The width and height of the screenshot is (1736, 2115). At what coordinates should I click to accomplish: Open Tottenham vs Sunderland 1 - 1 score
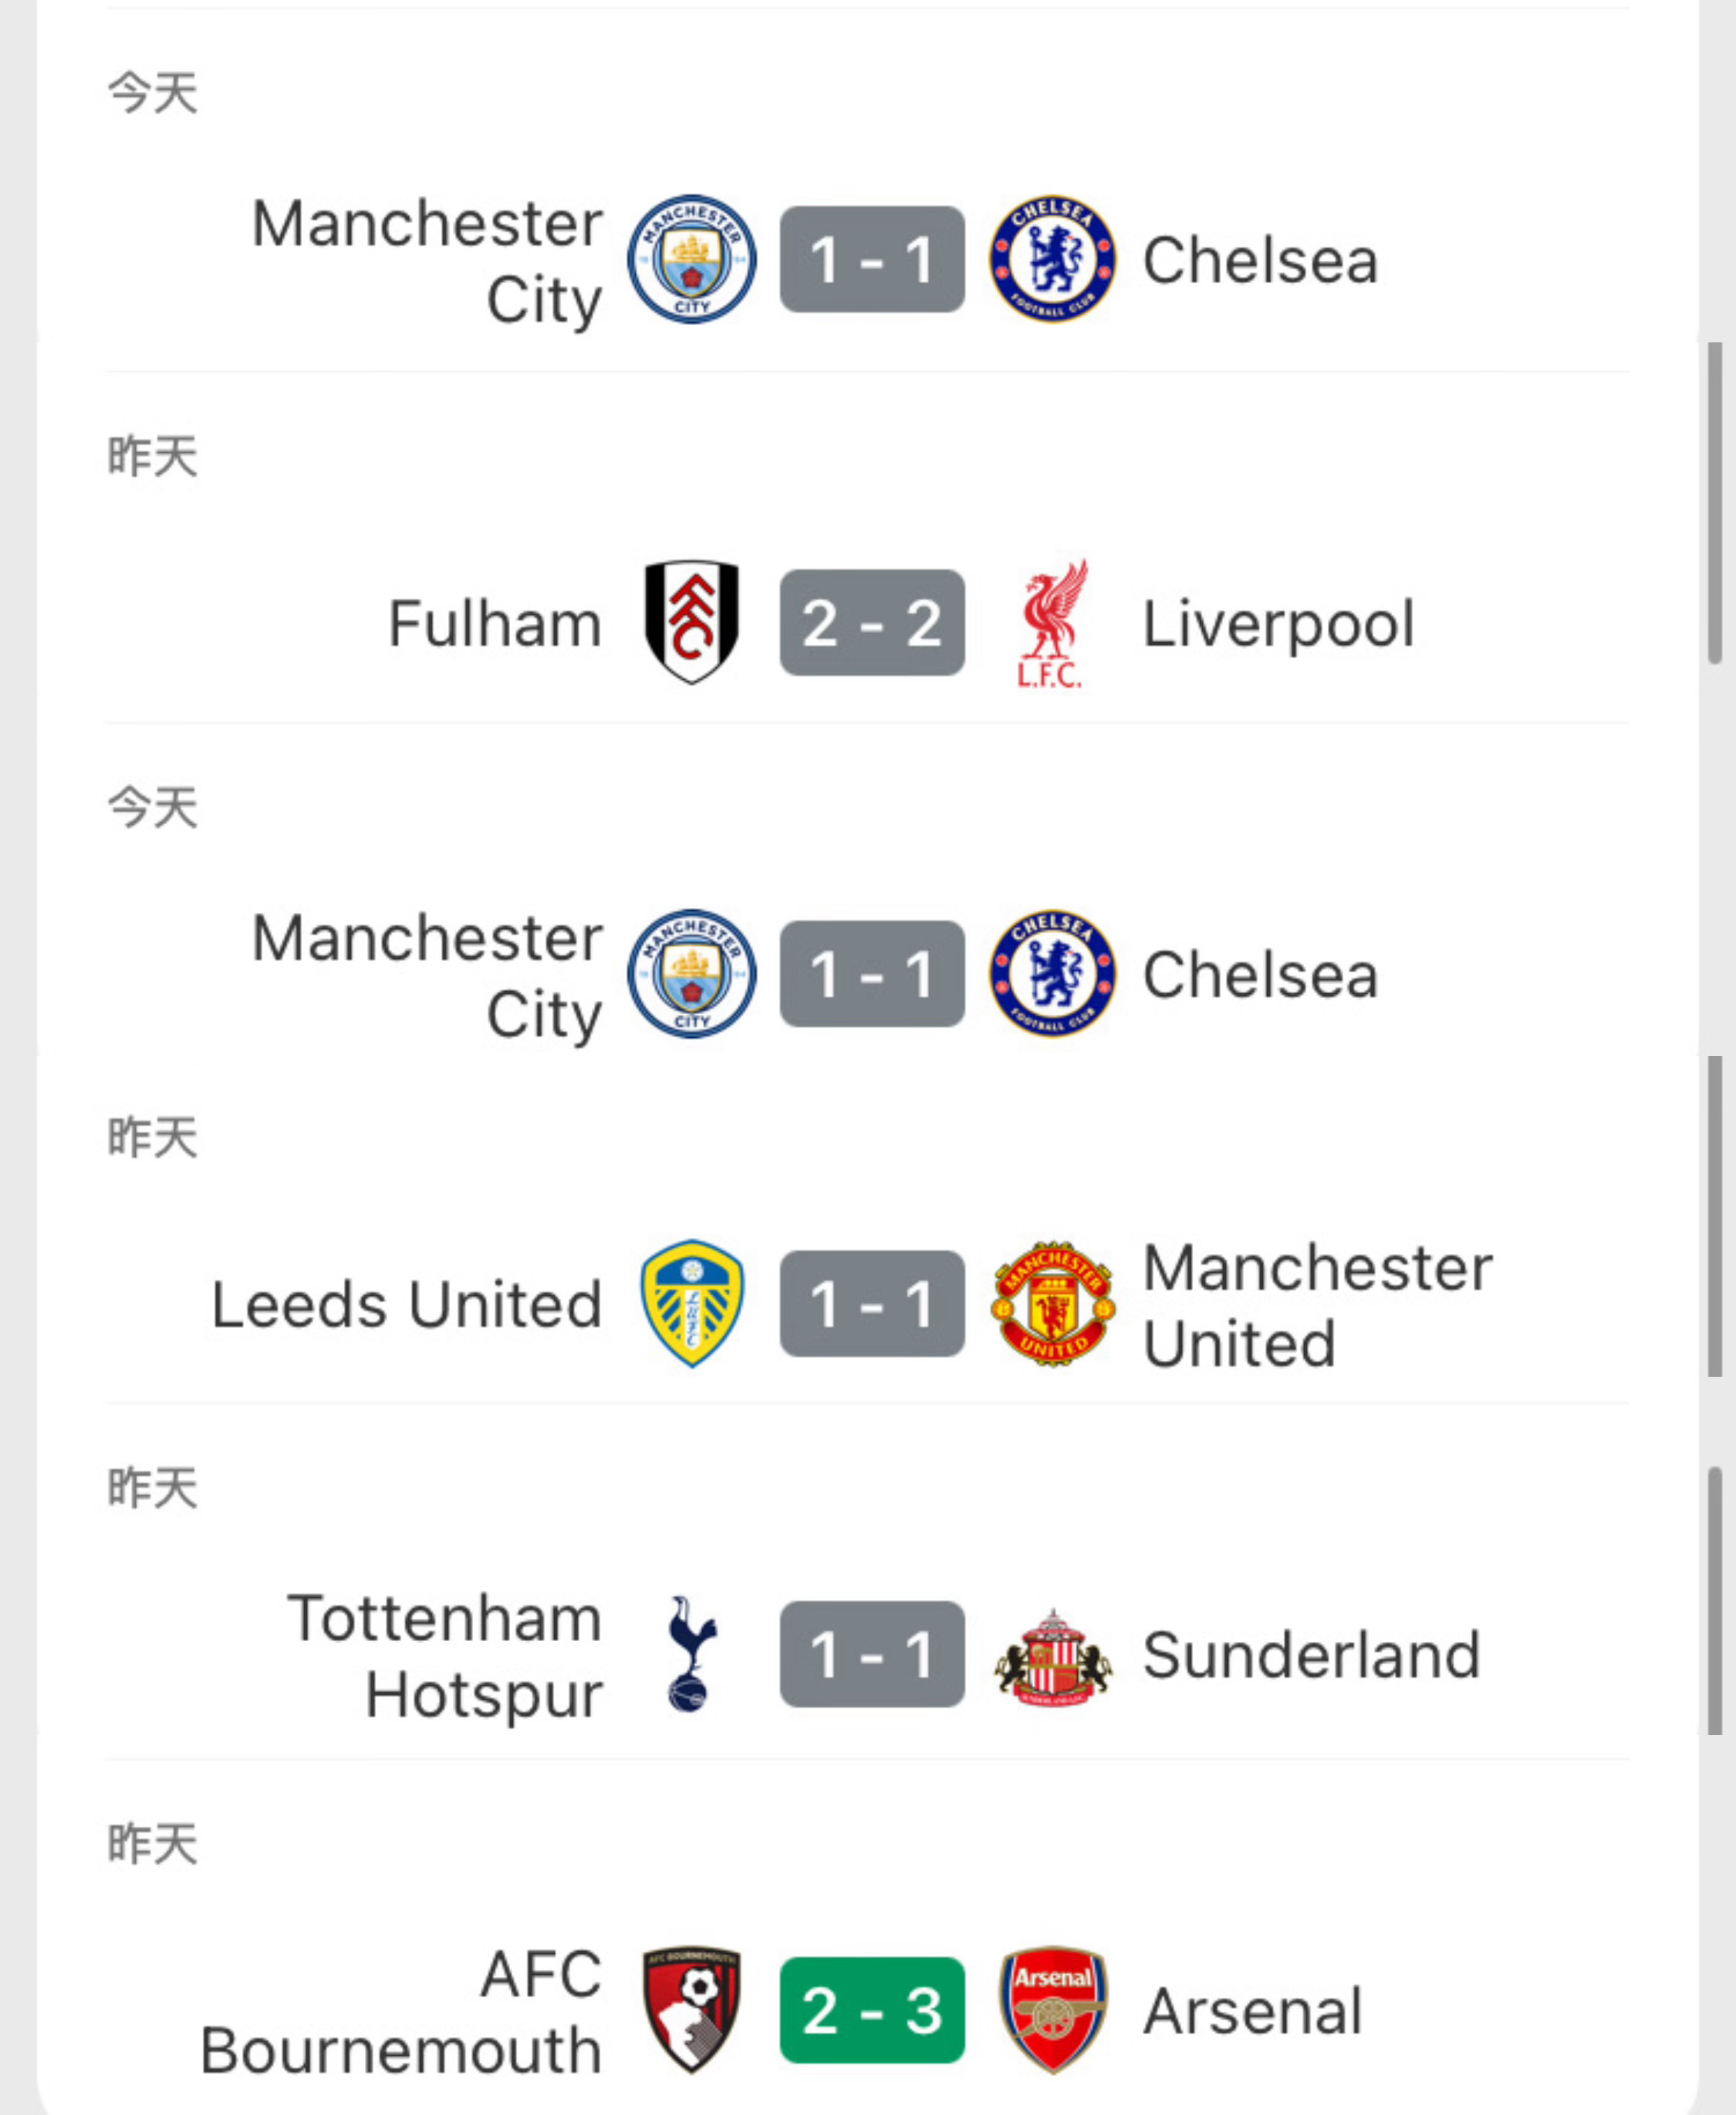coord(872,1654)
